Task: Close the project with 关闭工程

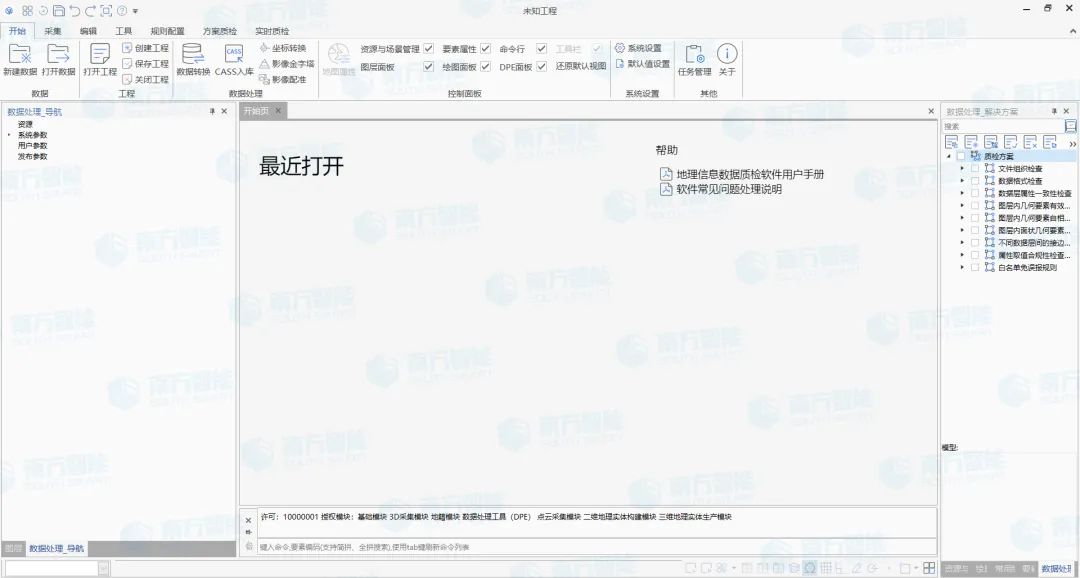Action: click(x=145, y=79)
